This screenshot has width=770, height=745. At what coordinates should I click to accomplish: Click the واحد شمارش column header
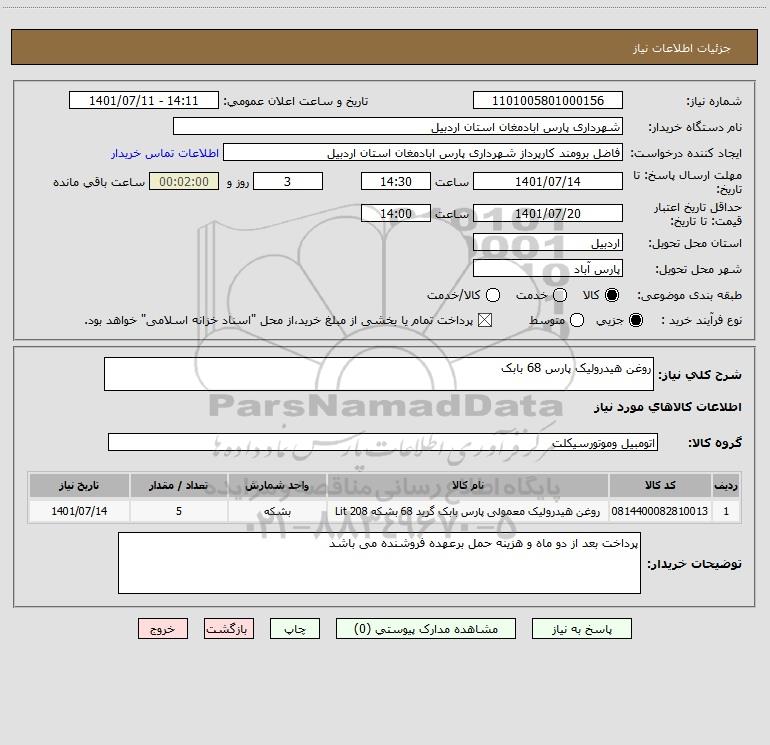[x=277, y=485]
